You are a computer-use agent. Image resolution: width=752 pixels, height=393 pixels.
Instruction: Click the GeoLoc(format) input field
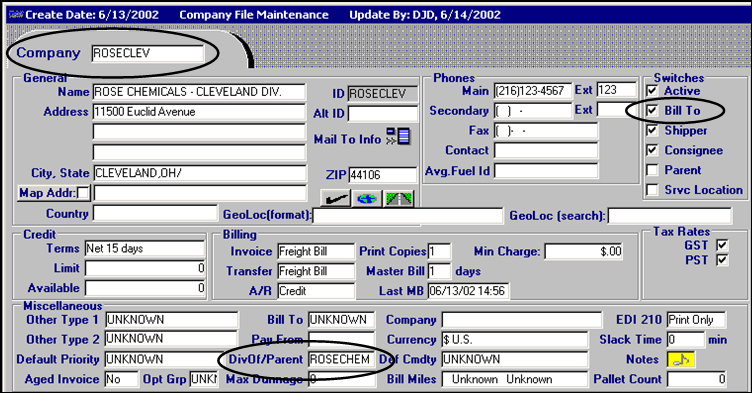click(408, 215)
